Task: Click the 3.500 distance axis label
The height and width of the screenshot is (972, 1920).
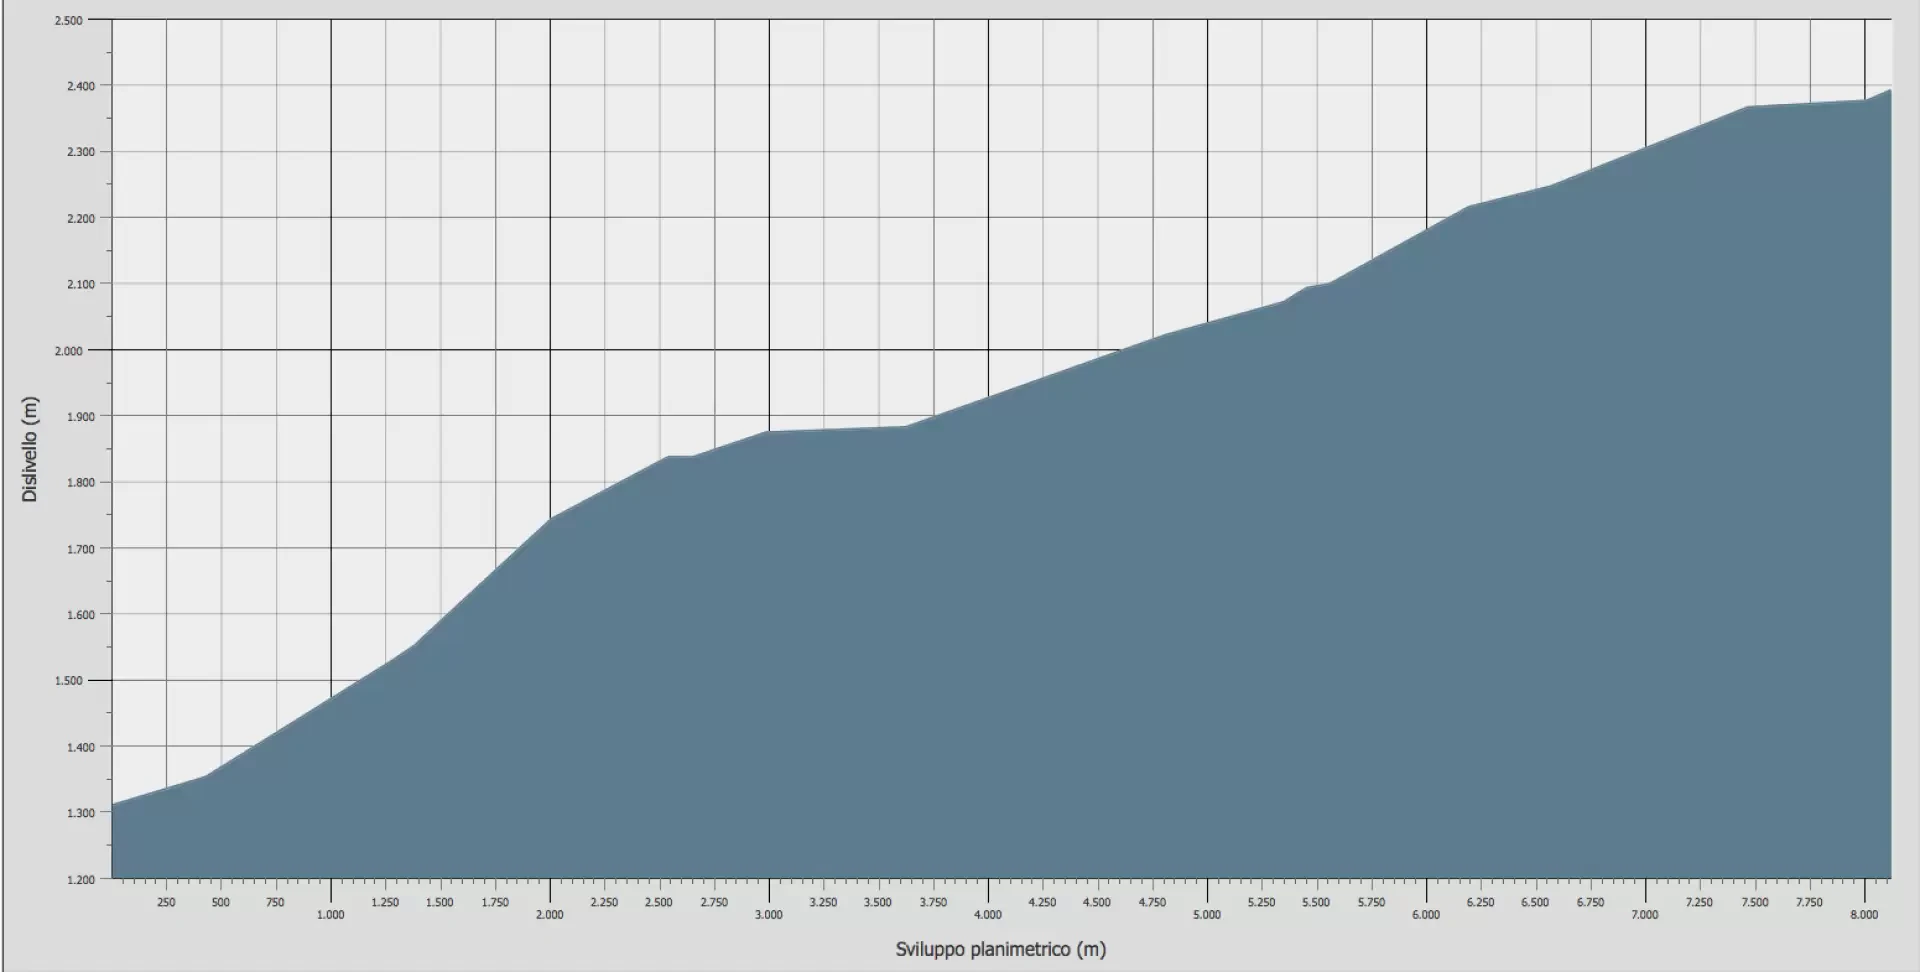Action: (x=878, y=902)
